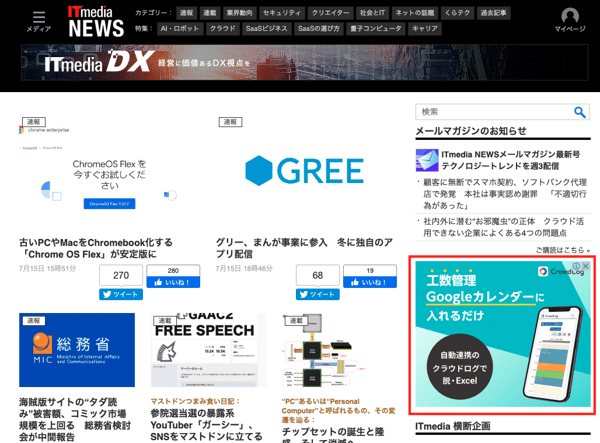Like the ChromeOS Flex article (280 いいね)
Image resolution: width=600 pixels, height=443 pixels.
pos(173,282)
